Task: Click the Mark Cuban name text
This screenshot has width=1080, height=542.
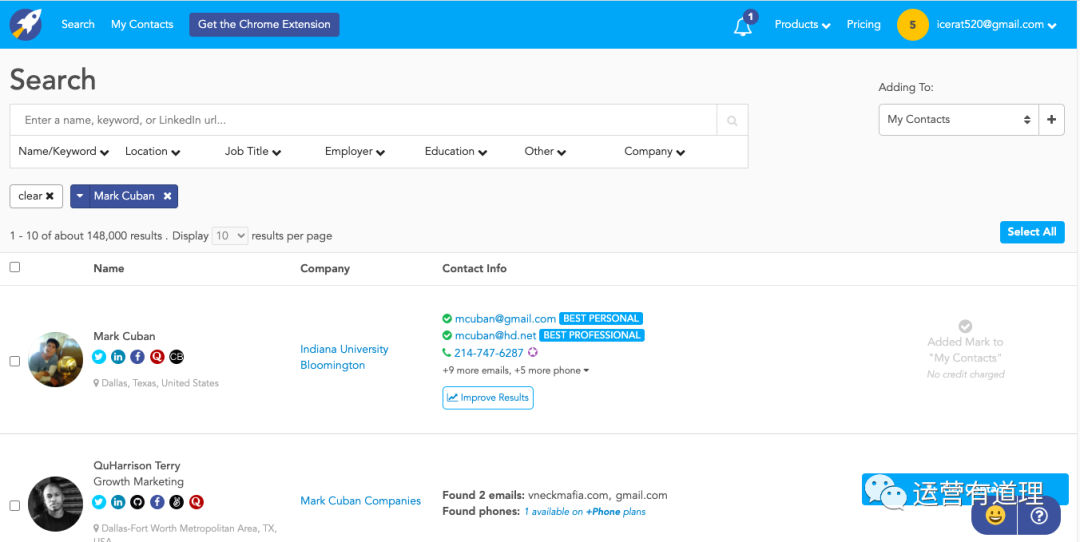Action: click(124, 336)
